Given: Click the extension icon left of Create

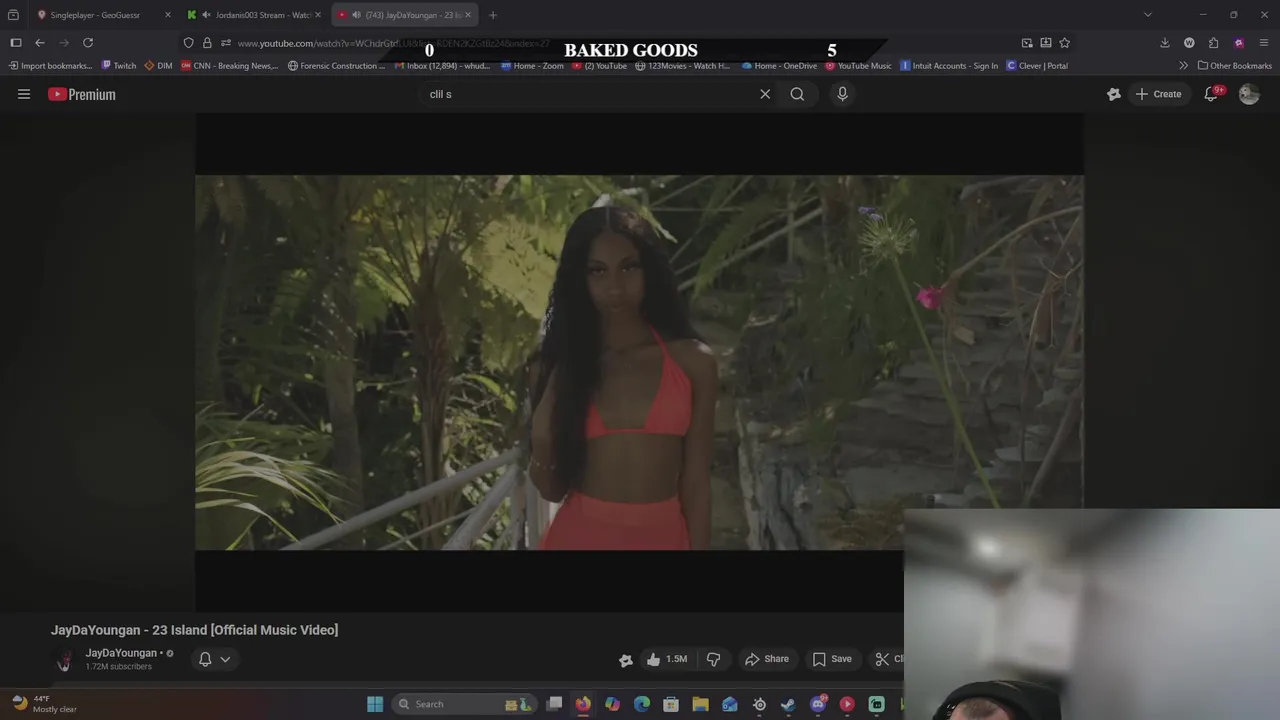Looking at the screenshot, I should pos(1114,94).
